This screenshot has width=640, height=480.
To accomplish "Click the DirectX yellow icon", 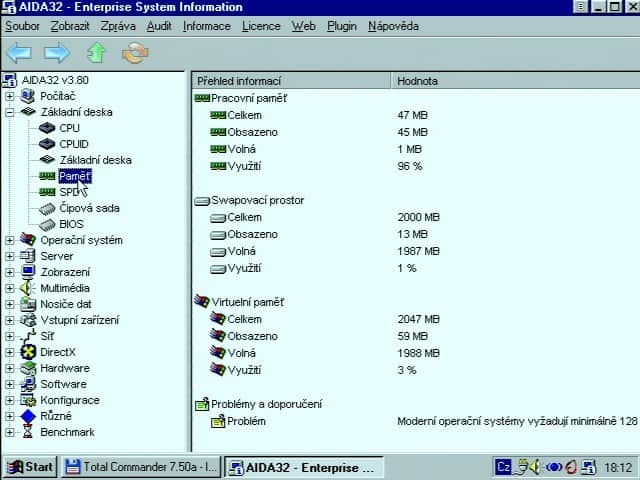I will pos(28,352).
